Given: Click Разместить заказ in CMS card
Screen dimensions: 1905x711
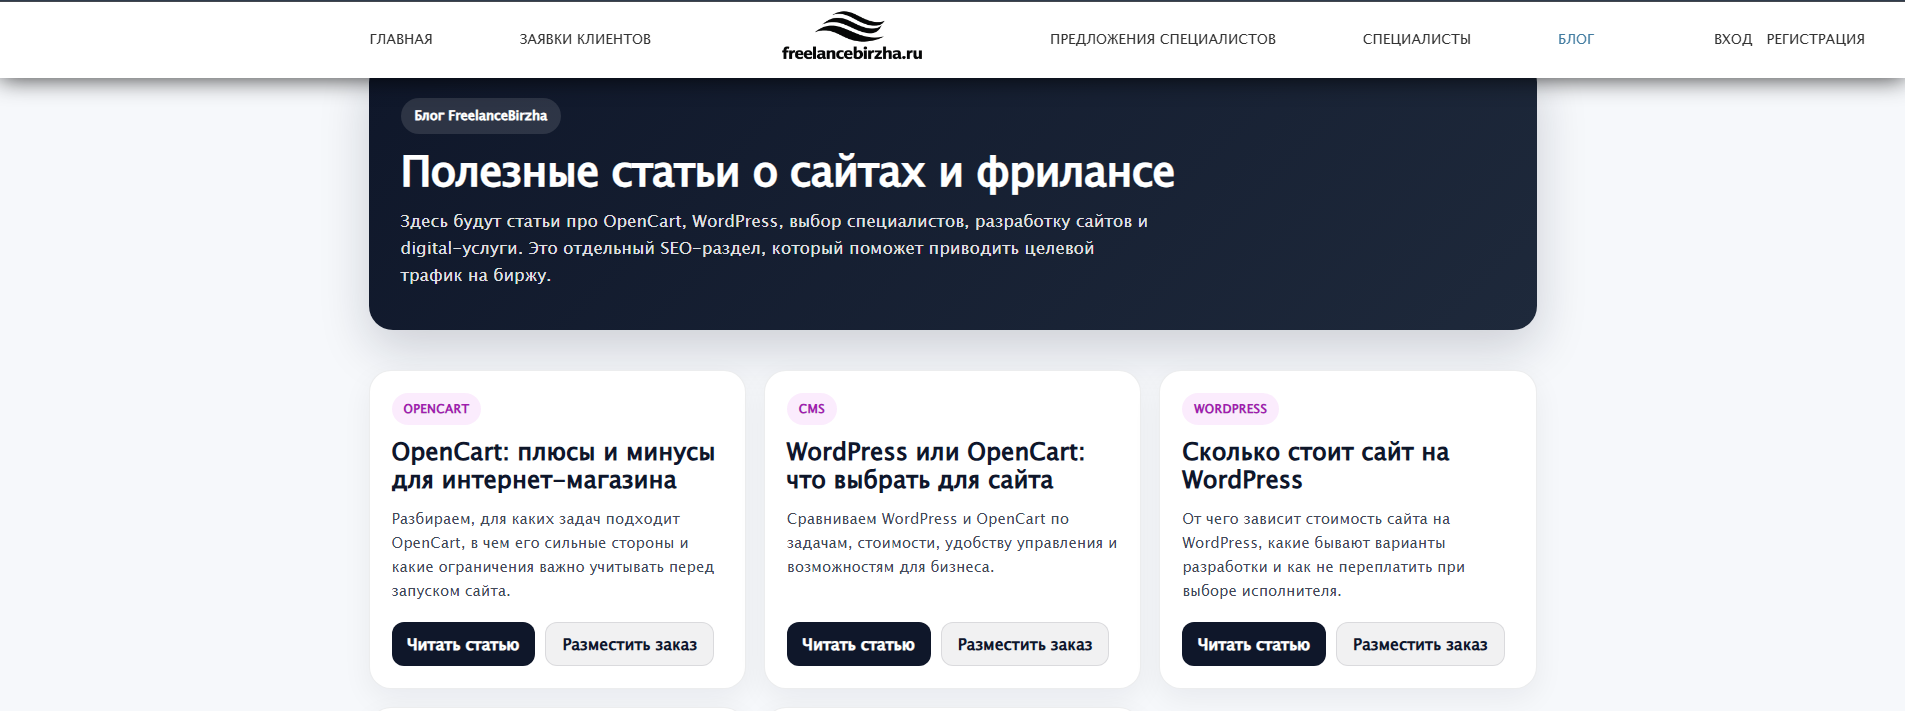Looking at the screenshot, I should [x=1025, y=644].
